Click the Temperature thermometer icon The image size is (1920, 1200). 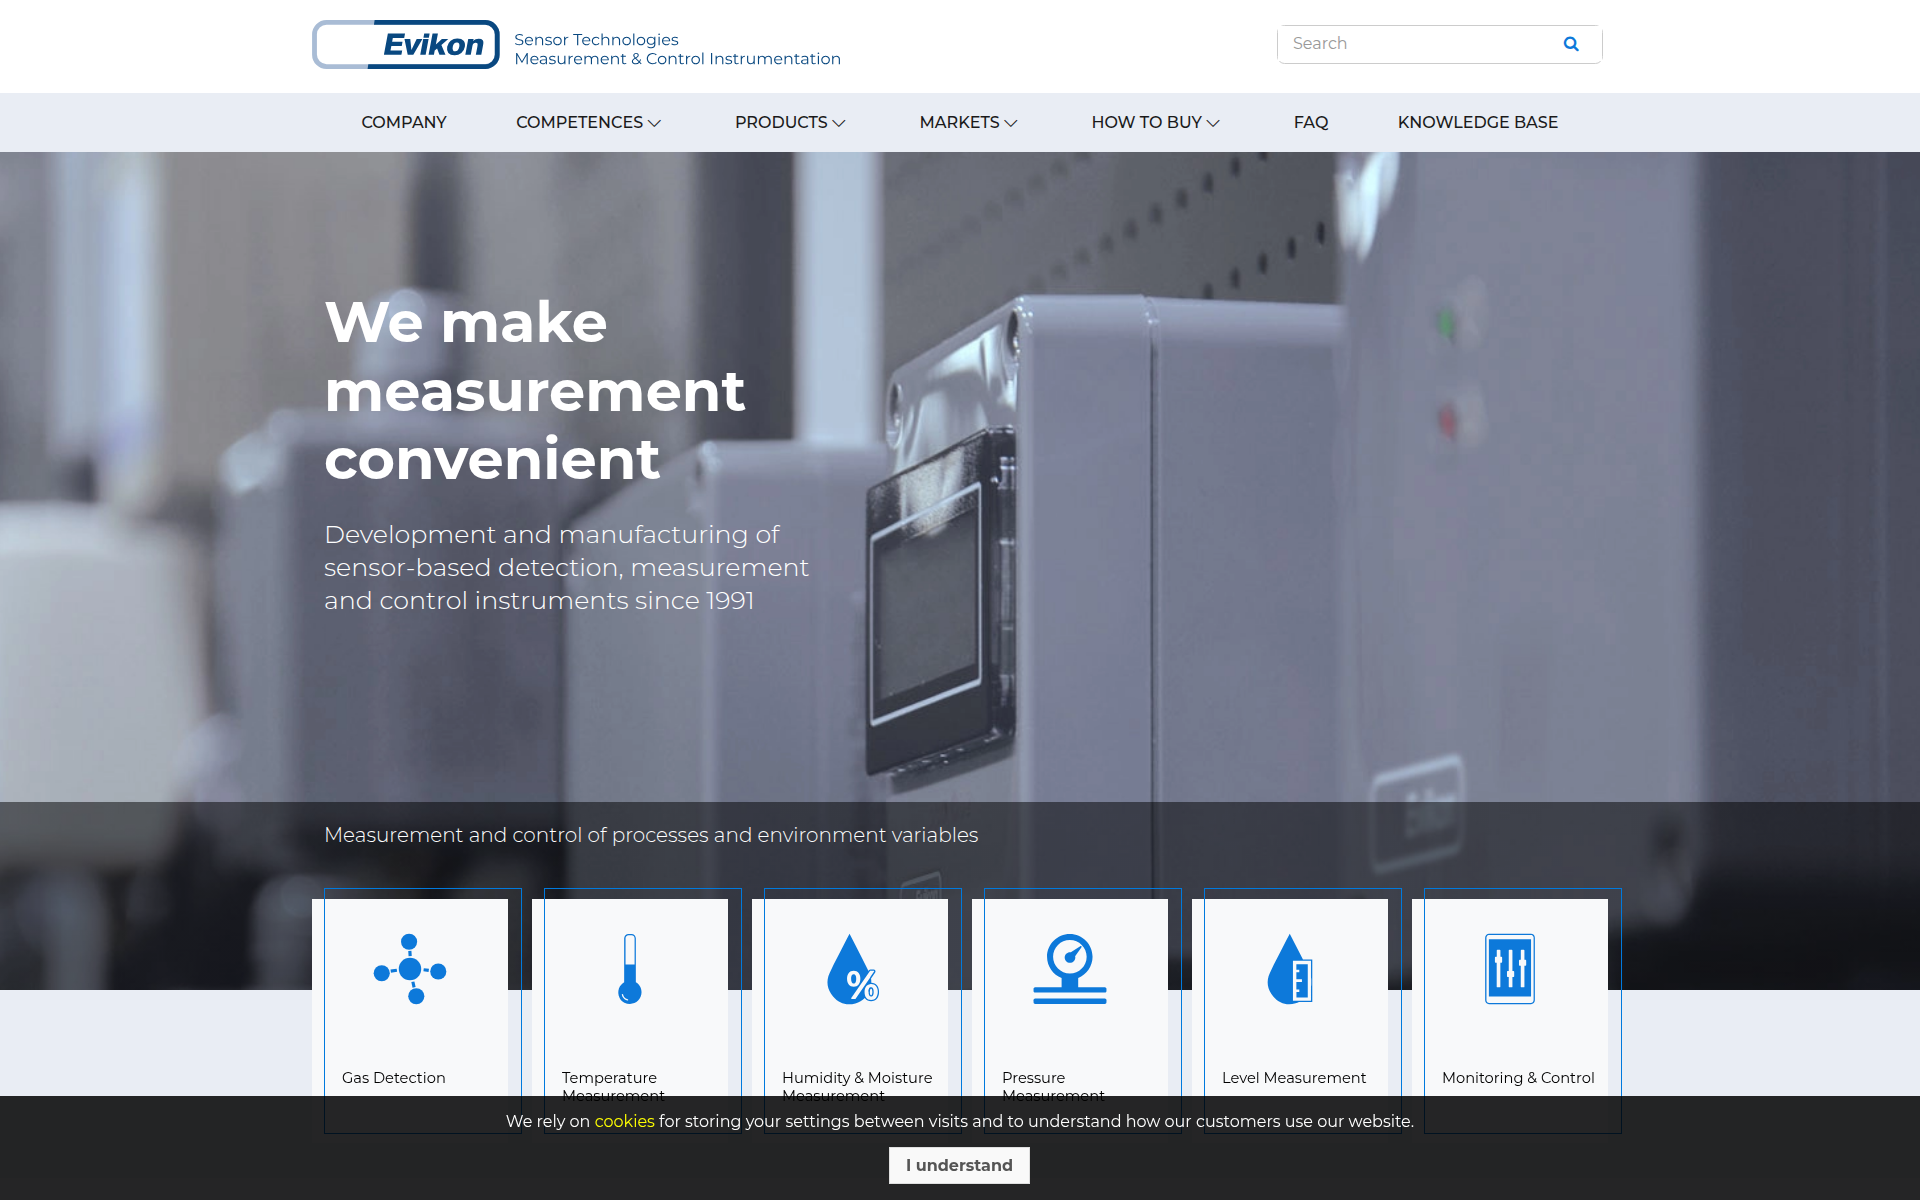pos(630,969)
